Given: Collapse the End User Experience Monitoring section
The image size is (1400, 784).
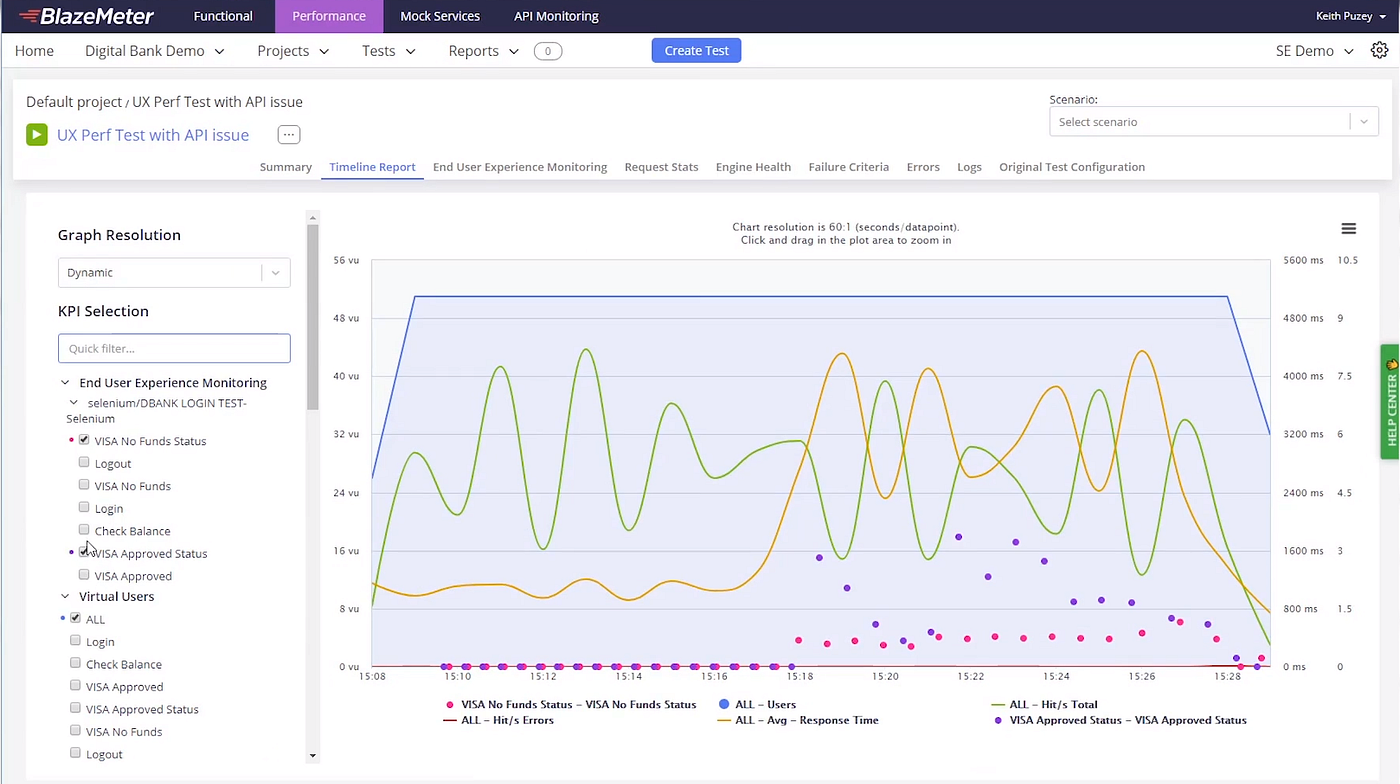Looking at the screenshot, I should coord(65,382).
